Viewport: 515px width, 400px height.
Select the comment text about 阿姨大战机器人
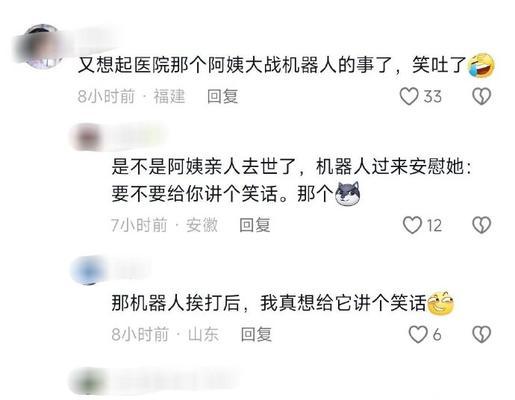[x=273, y=65]
